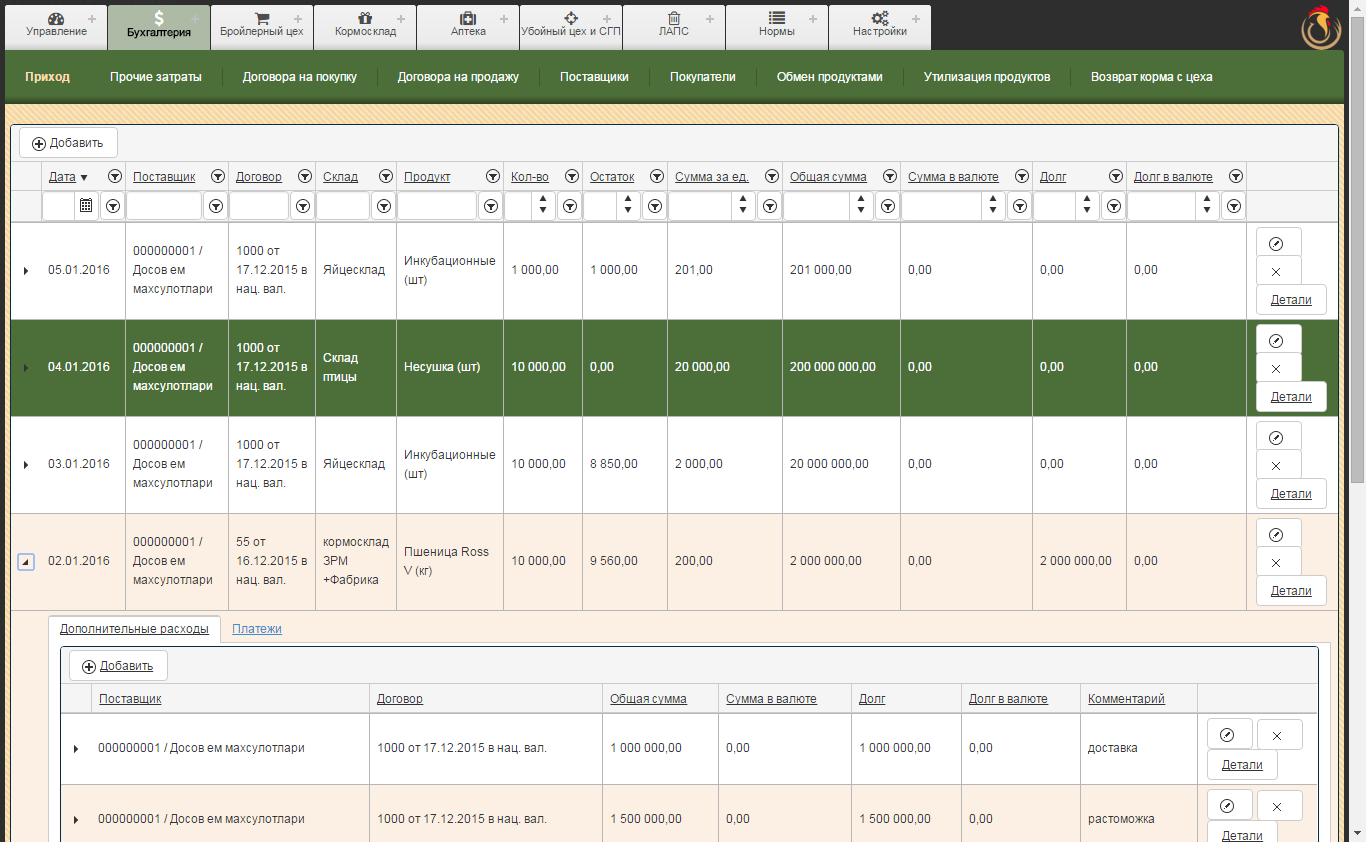Click the Продукт filter text field
Viewport: 1366px width, 842px height.
click(437, 206)
